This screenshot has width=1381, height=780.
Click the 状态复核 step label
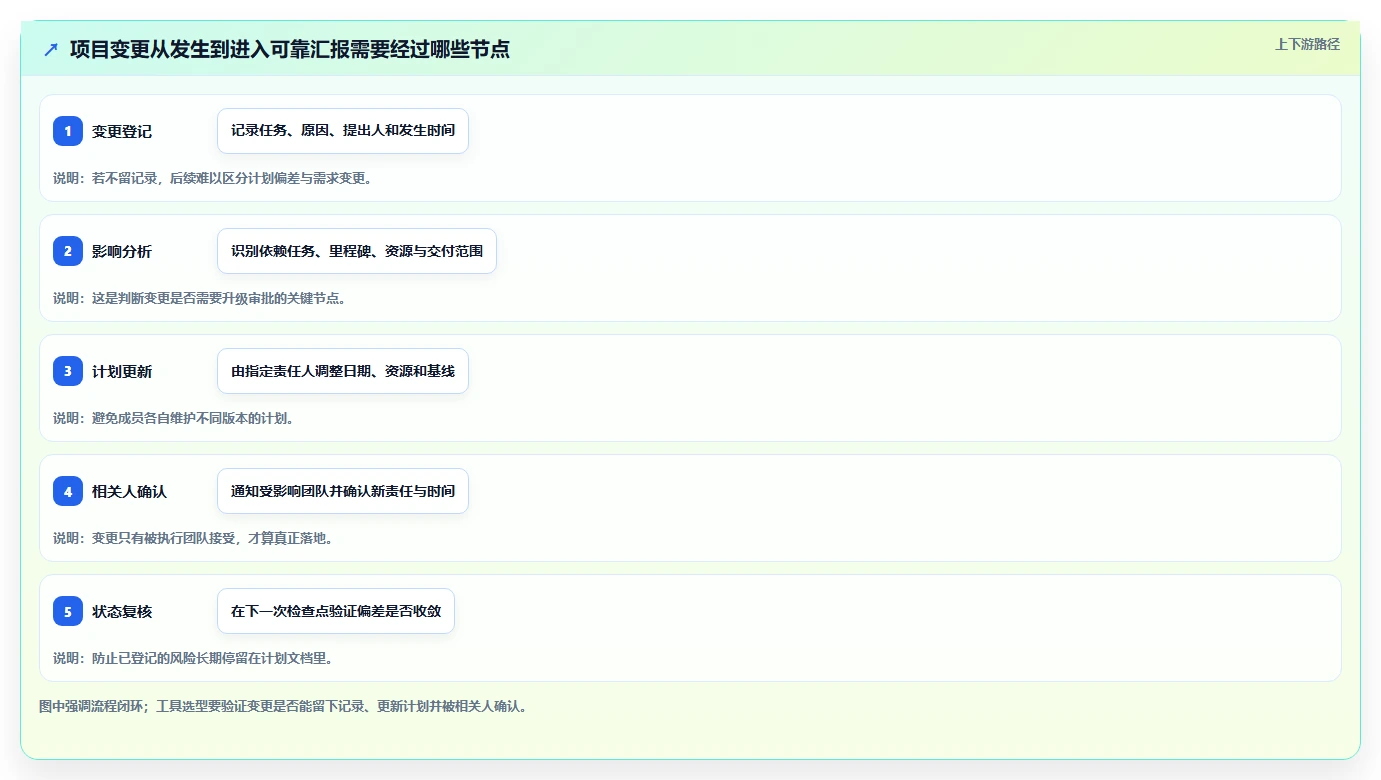122,611
